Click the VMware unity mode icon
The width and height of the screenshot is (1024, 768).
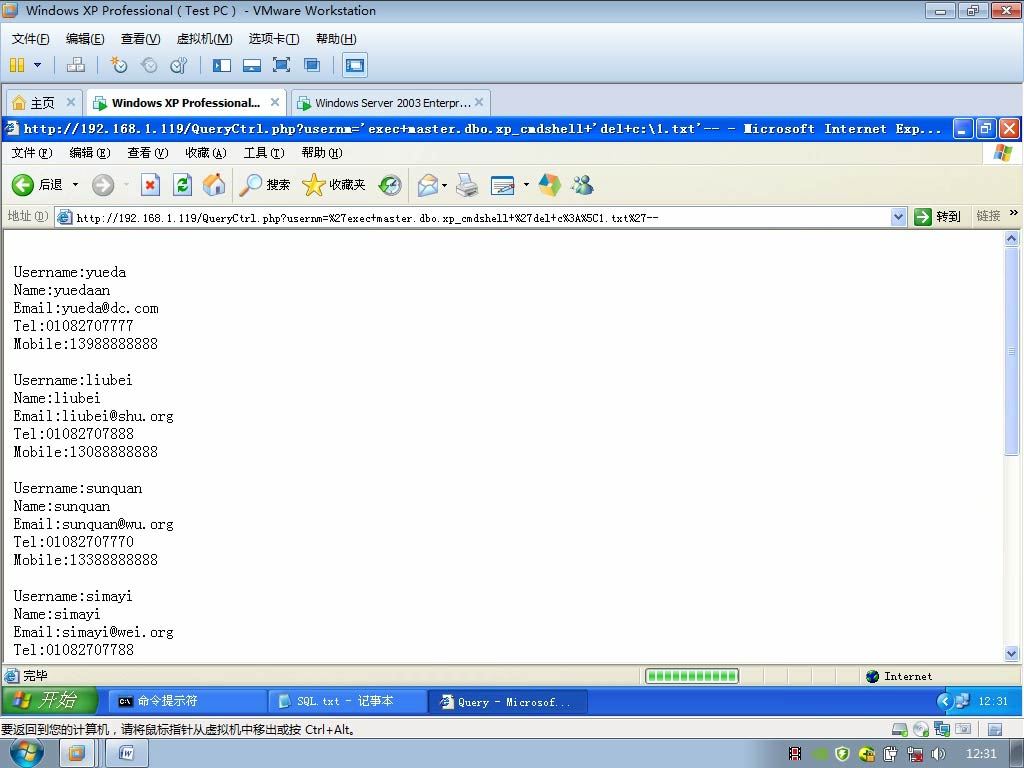pos(312,65)
